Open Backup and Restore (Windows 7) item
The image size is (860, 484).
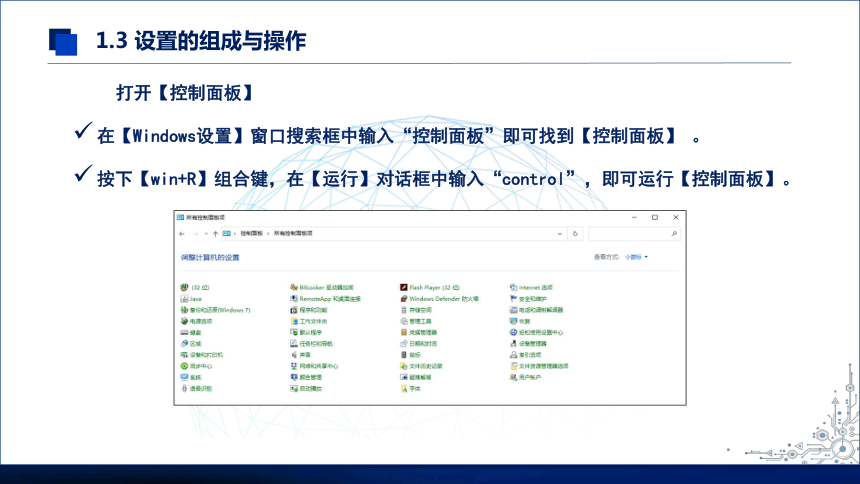pyautogui.click(x=215, y=310)
